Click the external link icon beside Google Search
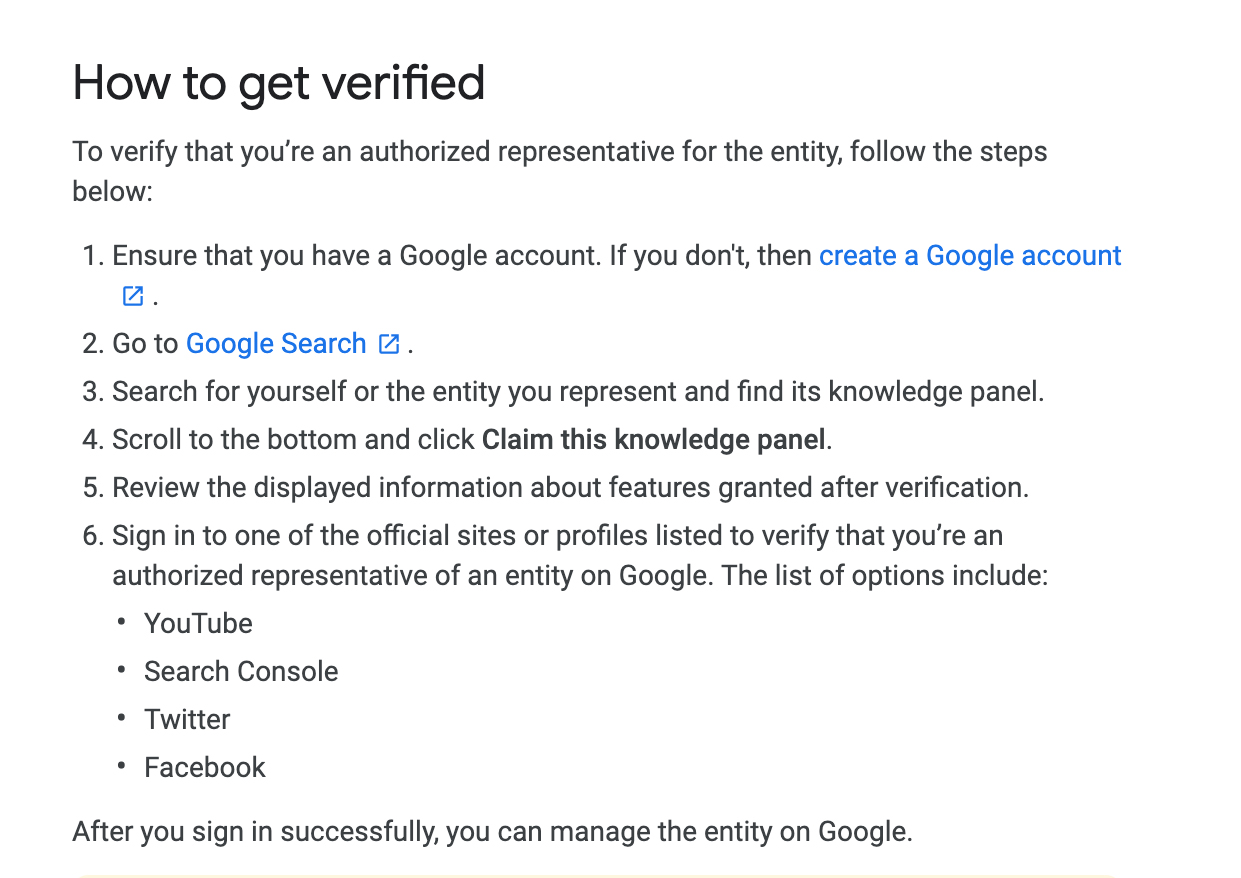 [389, 345]
